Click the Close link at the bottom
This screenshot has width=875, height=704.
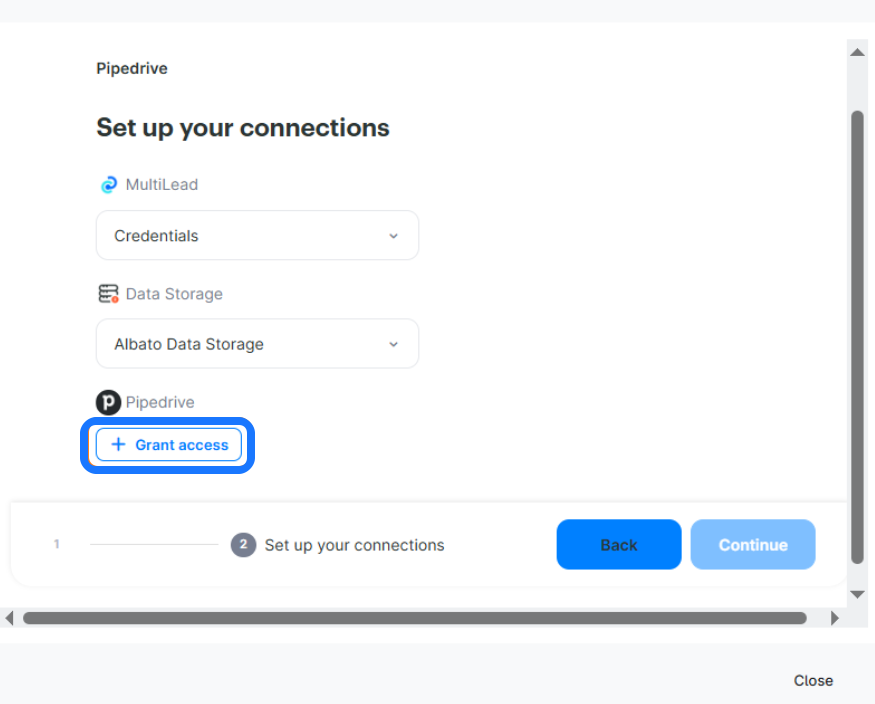click(813, 680)
